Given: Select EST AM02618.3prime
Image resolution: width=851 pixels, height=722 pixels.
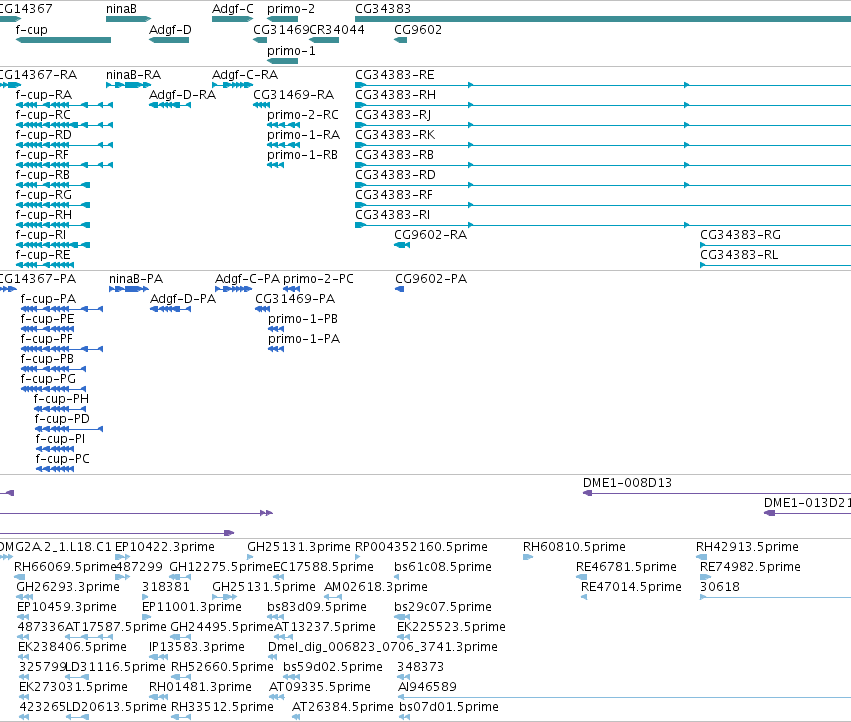Looking at the screenshot, I should pyautogui.click(x=333, y=597).
